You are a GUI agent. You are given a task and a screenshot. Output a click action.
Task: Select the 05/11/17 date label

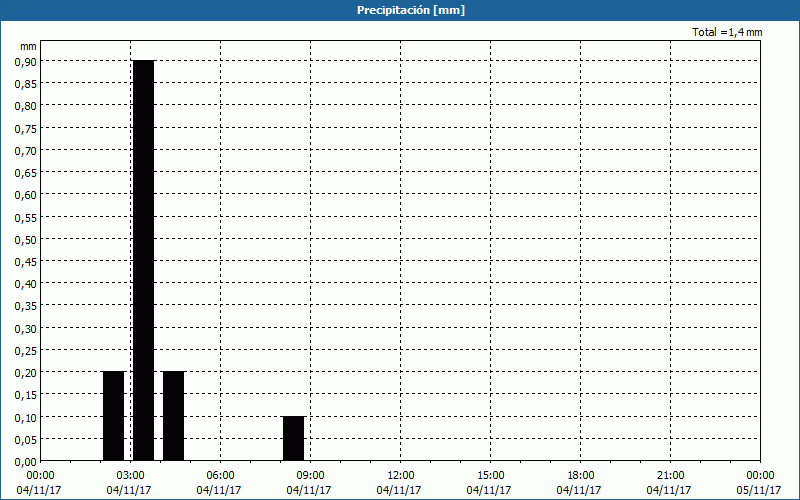coord(759,490)
